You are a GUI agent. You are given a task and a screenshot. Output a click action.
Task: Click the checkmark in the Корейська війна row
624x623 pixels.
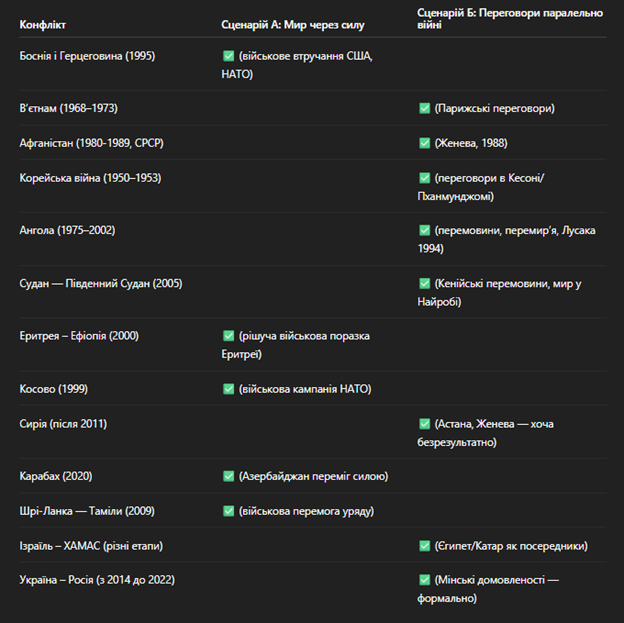(x=425, y=178)
